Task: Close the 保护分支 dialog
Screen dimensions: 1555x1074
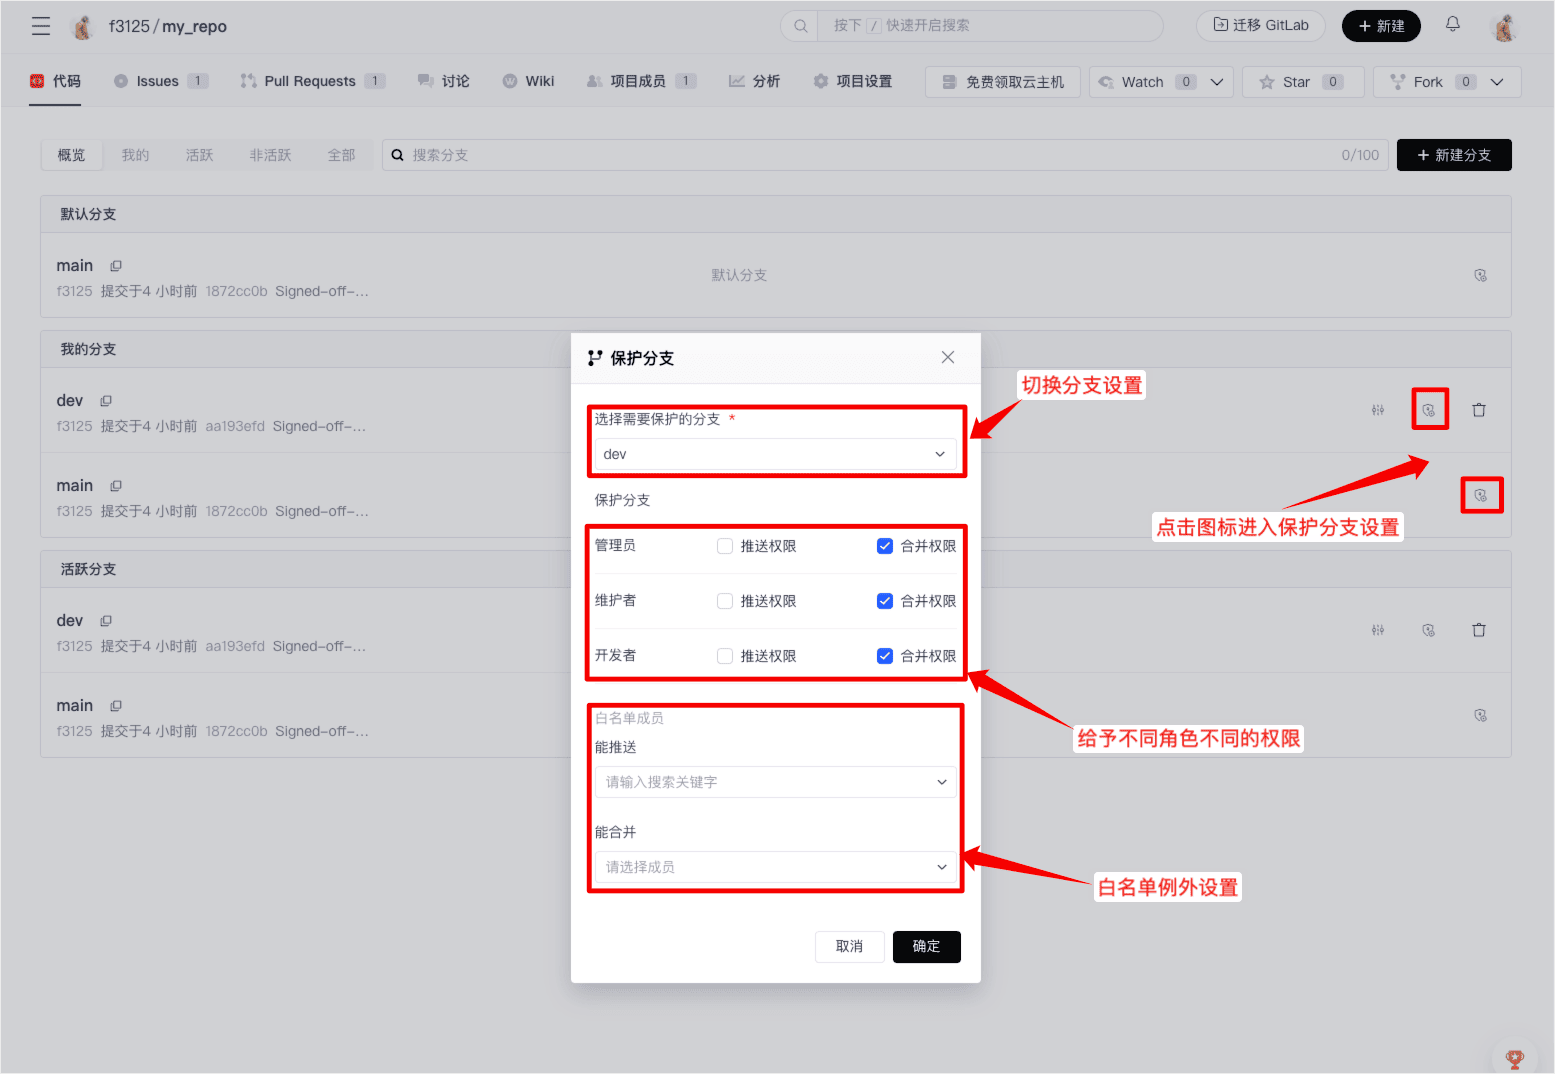Action: point(947,358)
